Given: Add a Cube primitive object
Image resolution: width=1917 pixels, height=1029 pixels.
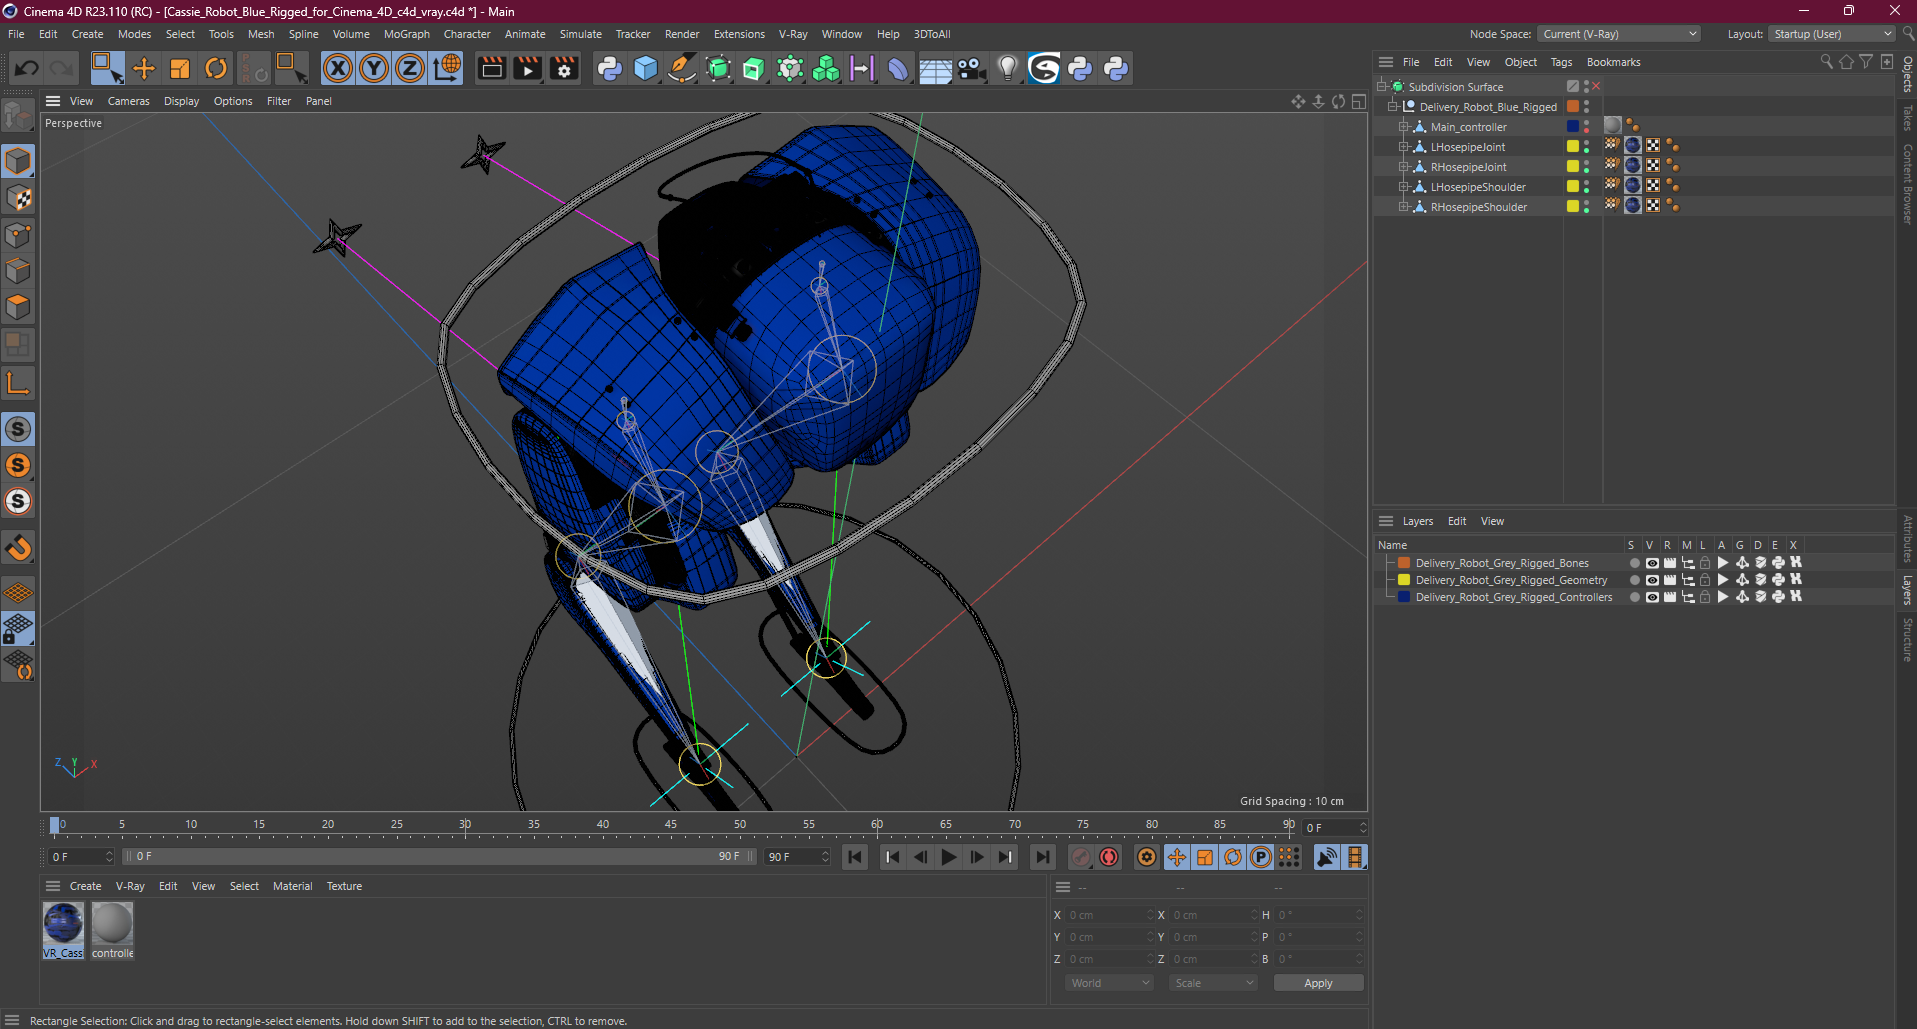Looking at the screenshot, I should (646, 68).
